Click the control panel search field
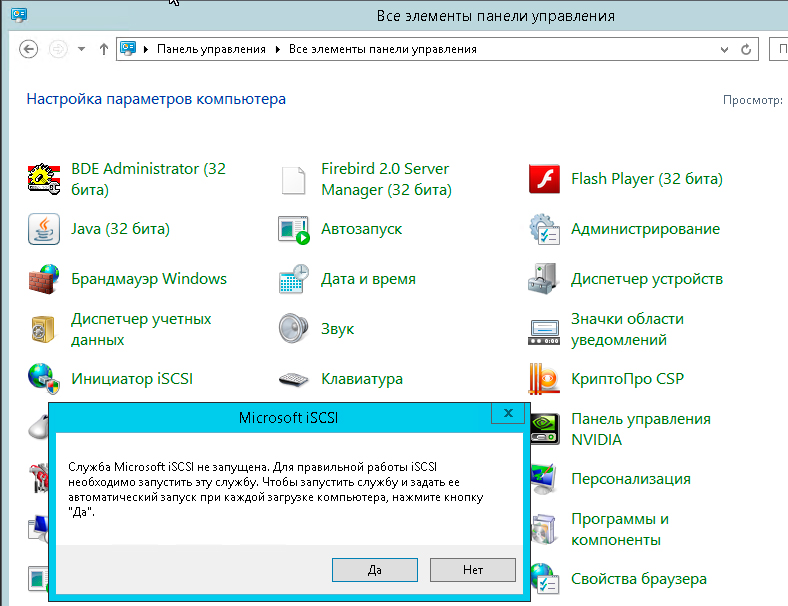This screenshot has width=788, height=606. pos(778,49)
